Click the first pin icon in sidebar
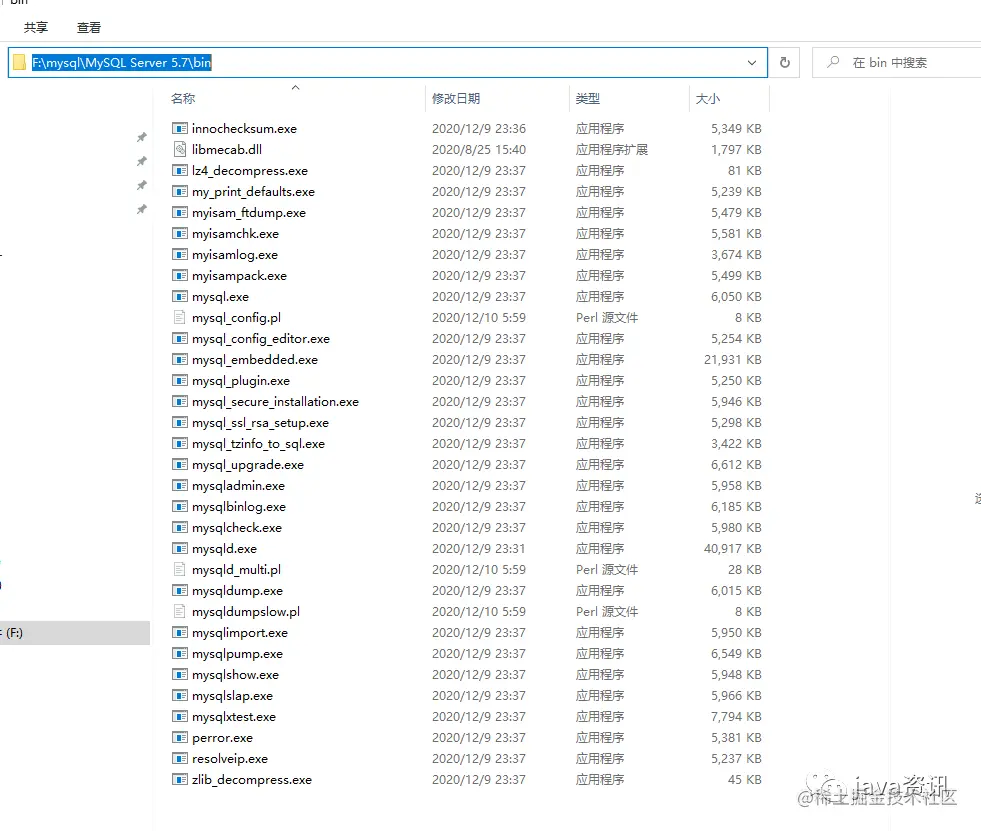 click(x=142, y=137)
